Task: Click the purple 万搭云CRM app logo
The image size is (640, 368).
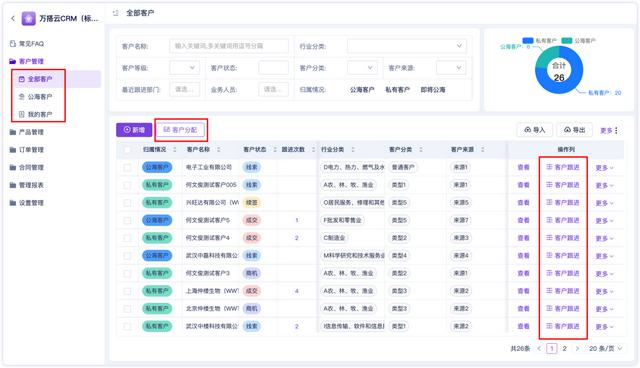Action: point(29,18)
